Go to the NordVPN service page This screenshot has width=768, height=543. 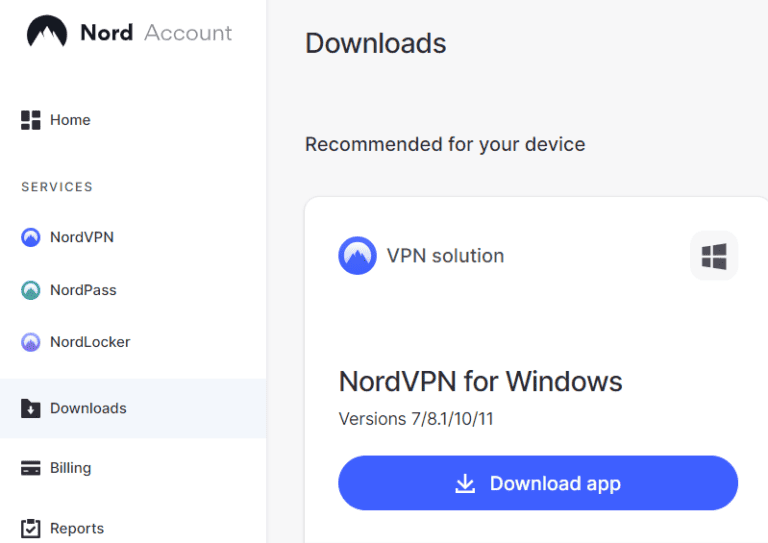[x=82, y=237]
